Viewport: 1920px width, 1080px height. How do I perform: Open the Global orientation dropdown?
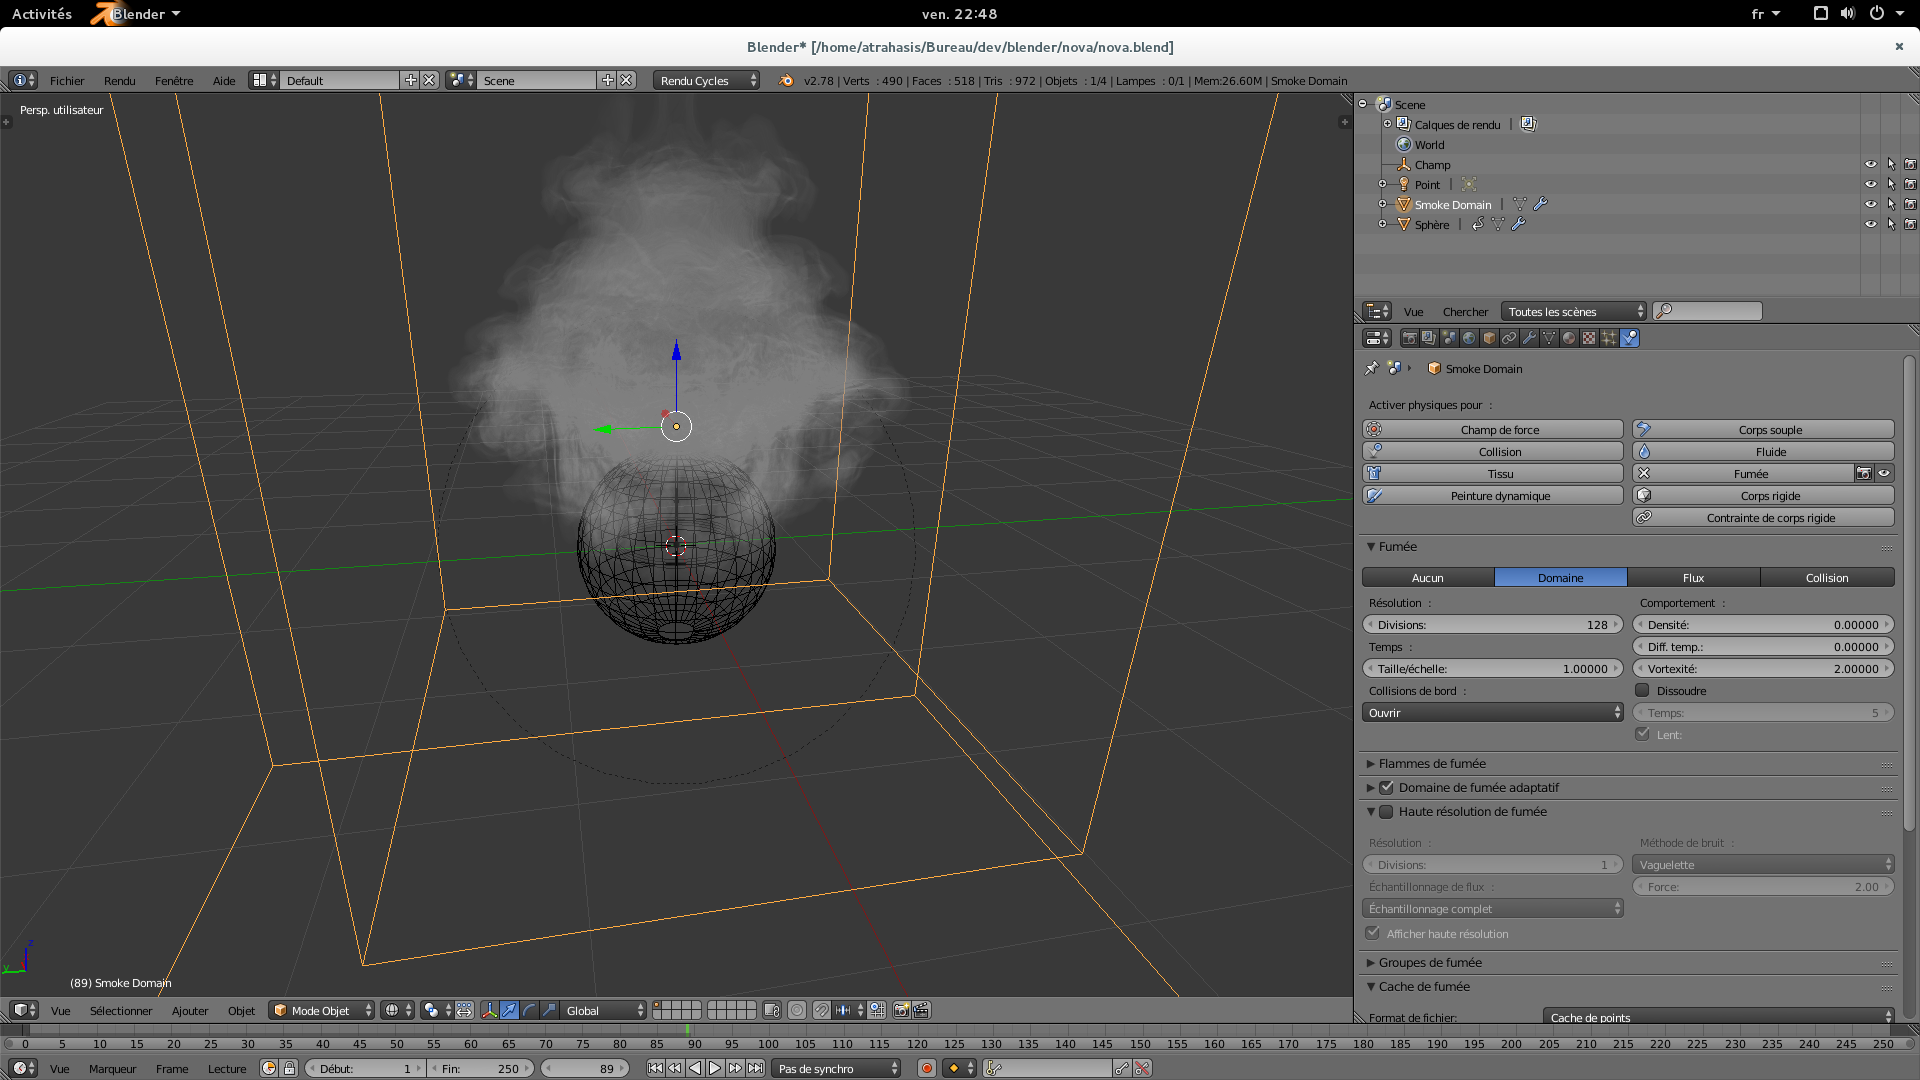[603, 1010]
